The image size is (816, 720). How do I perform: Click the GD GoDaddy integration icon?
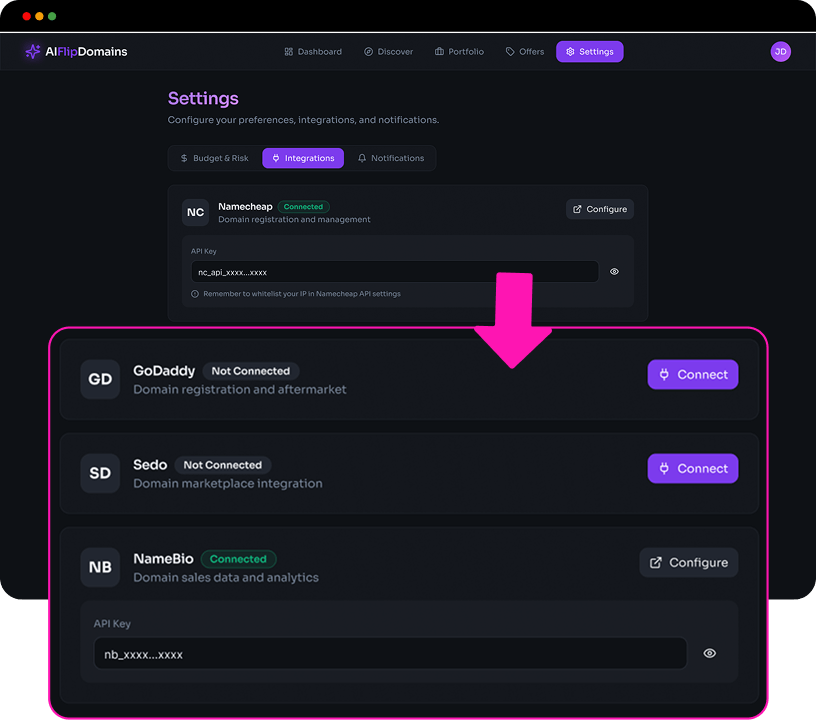coord(100,380)
